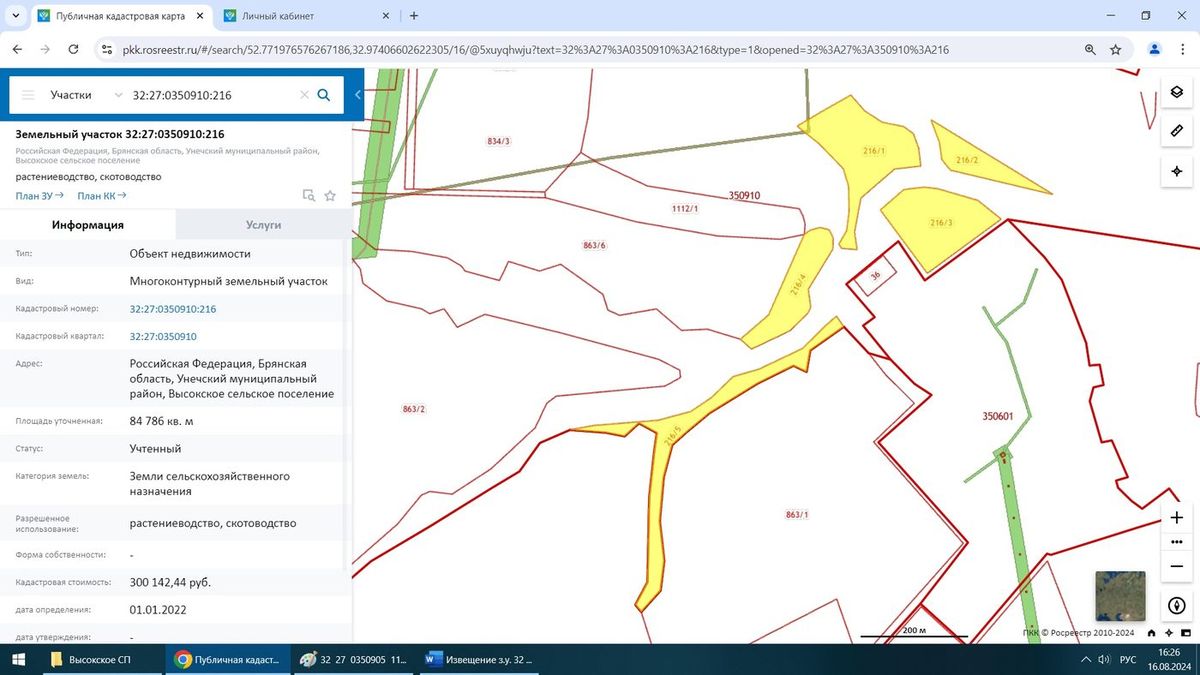
Task: Zoom in on the map with the plus button
Action: point(1177,518)
